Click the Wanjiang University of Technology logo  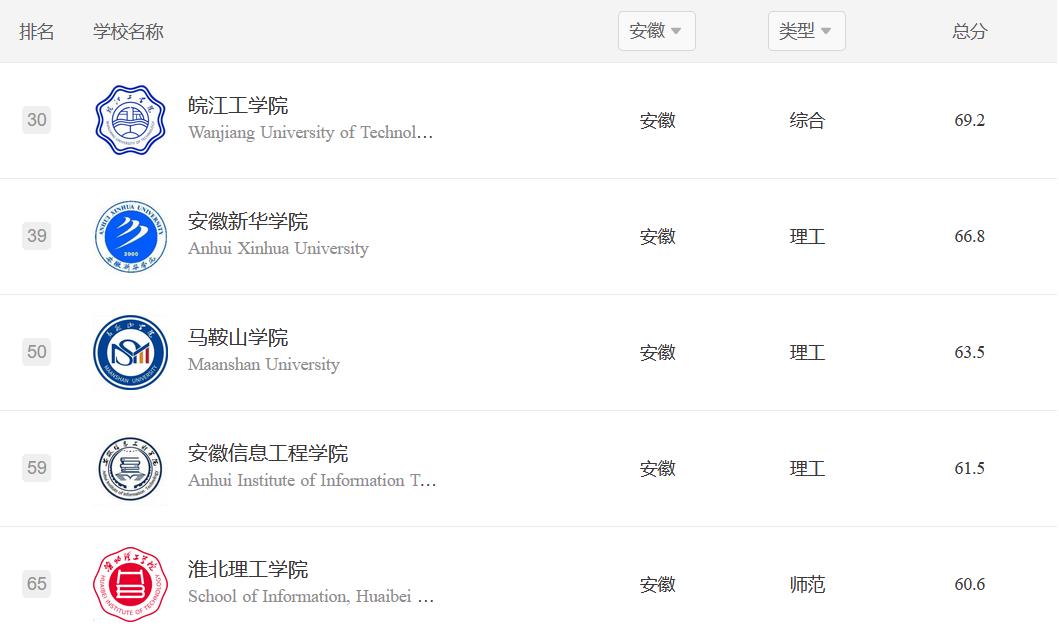tap(130, 120)
